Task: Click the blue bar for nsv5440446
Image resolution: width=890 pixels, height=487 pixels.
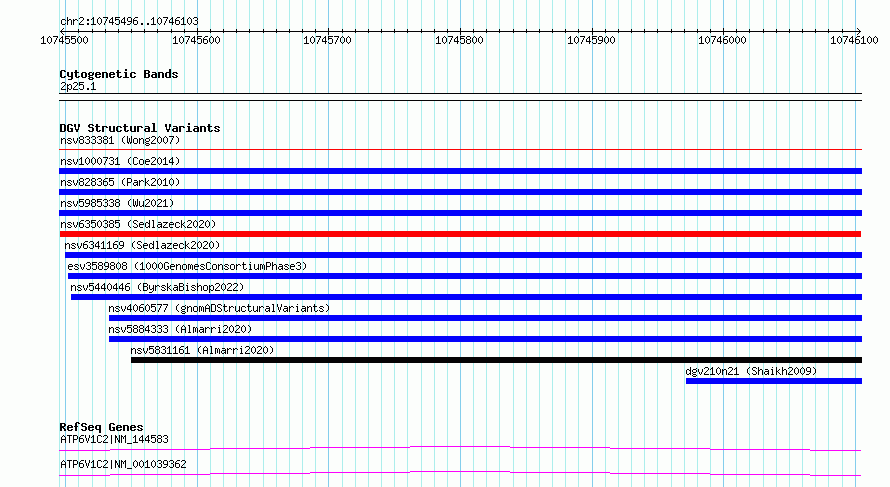Action: click(466, 297)
